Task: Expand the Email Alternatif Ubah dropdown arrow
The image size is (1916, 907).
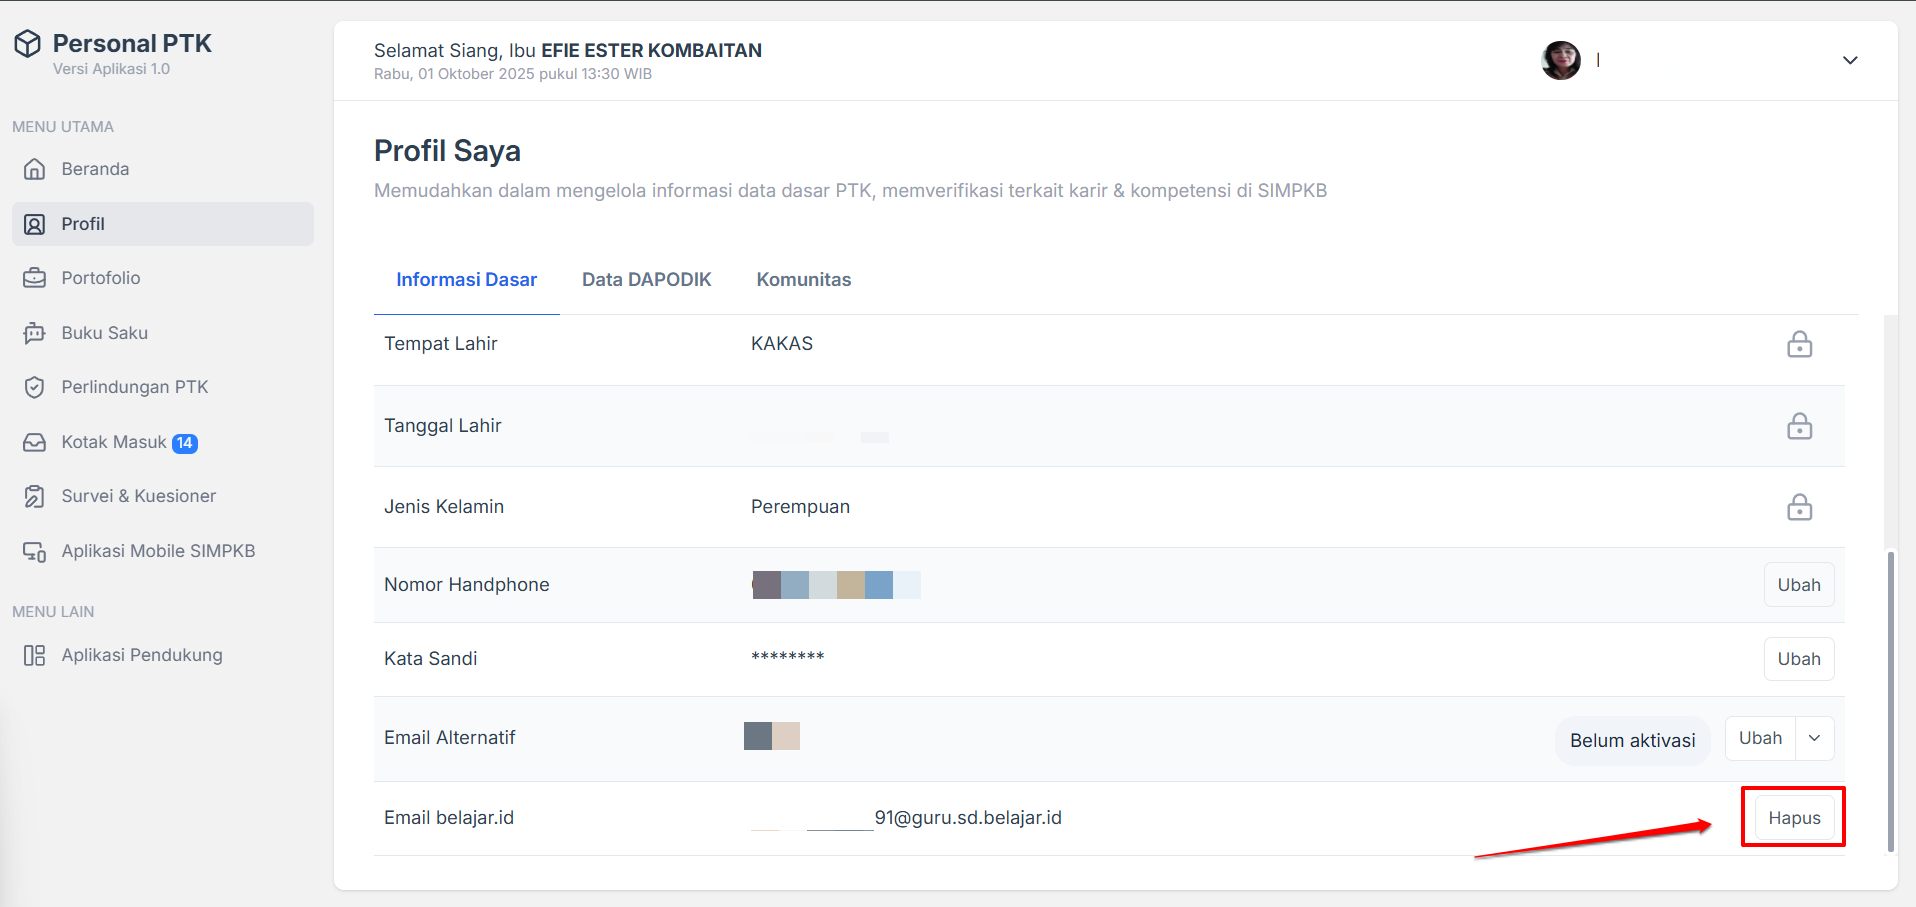Action: (x=1814, y=738)
